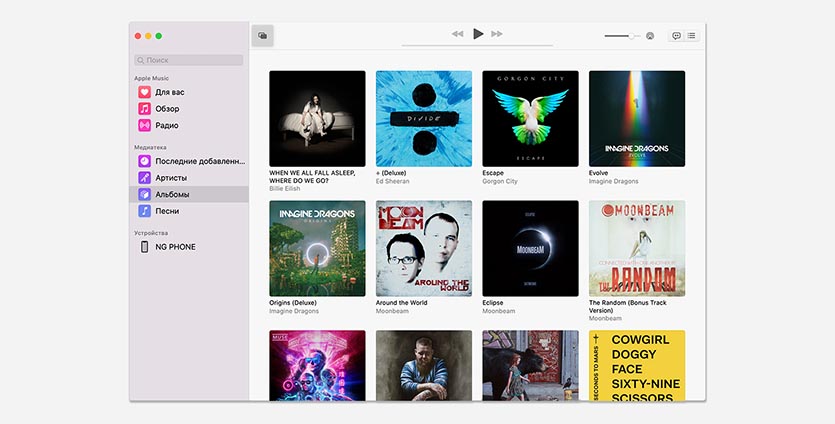Open the Muse neon album cover
Screen dimensions: 835x424
tap(317, 365)
